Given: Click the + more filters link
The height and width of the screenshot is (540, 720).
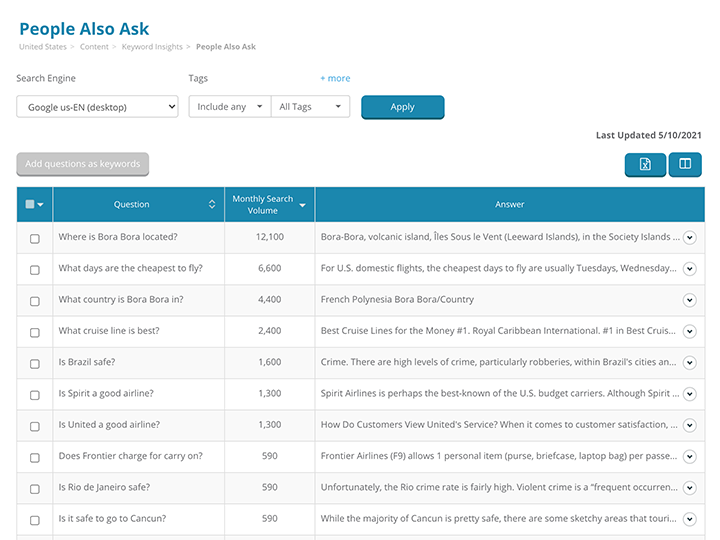Looking at the screenshot, I should click(x=335, y=79).
